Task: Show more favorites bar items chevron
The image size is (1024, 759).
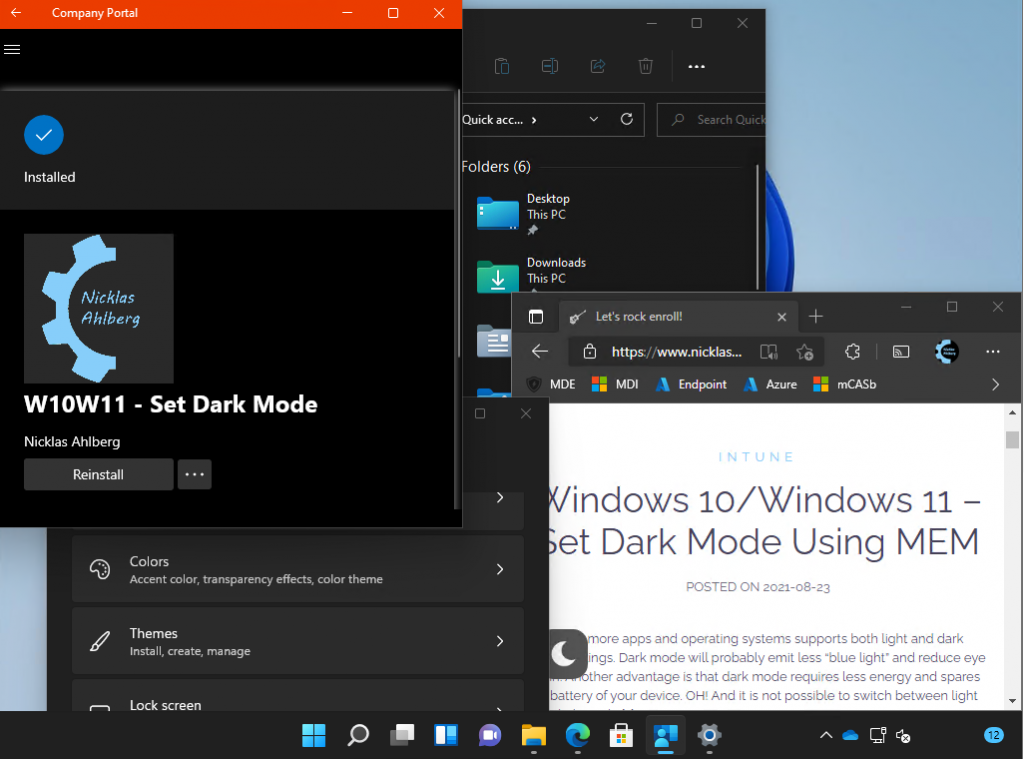Action: tap(995, 384)
